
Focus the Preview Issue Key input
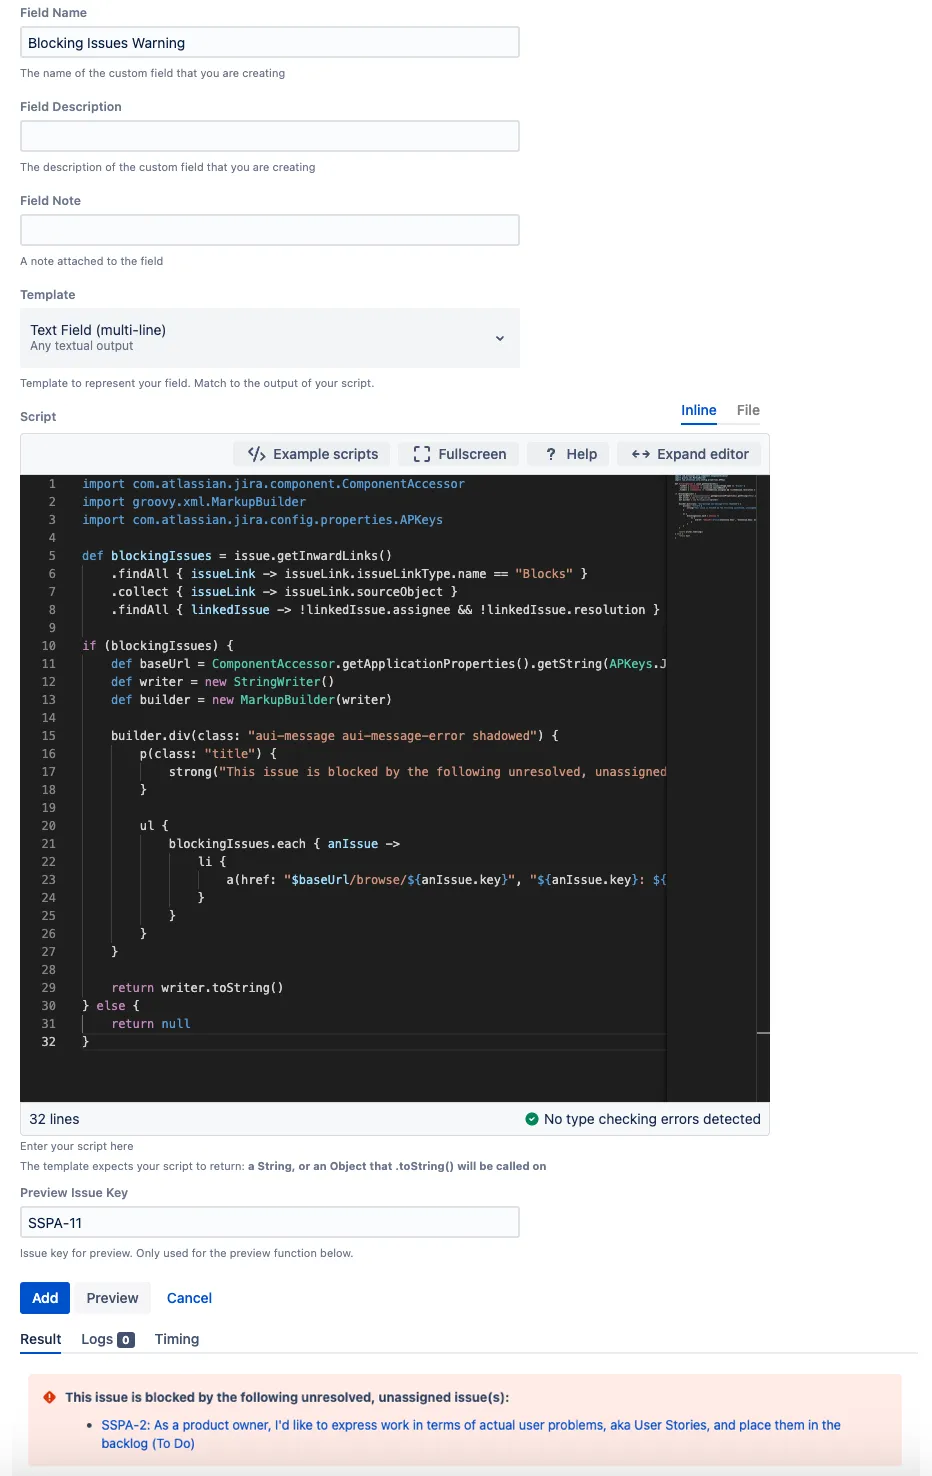pos(270,1222)
